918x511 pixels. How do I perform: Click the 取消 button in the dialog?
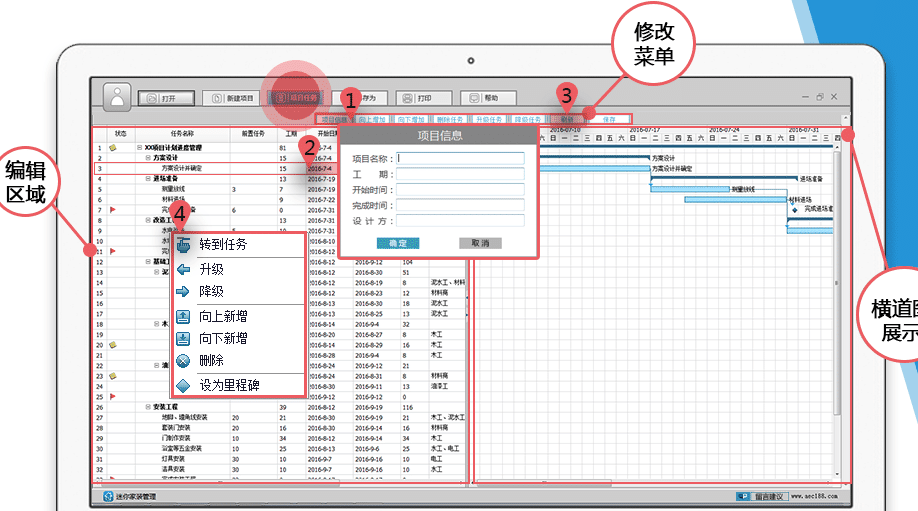480,243
